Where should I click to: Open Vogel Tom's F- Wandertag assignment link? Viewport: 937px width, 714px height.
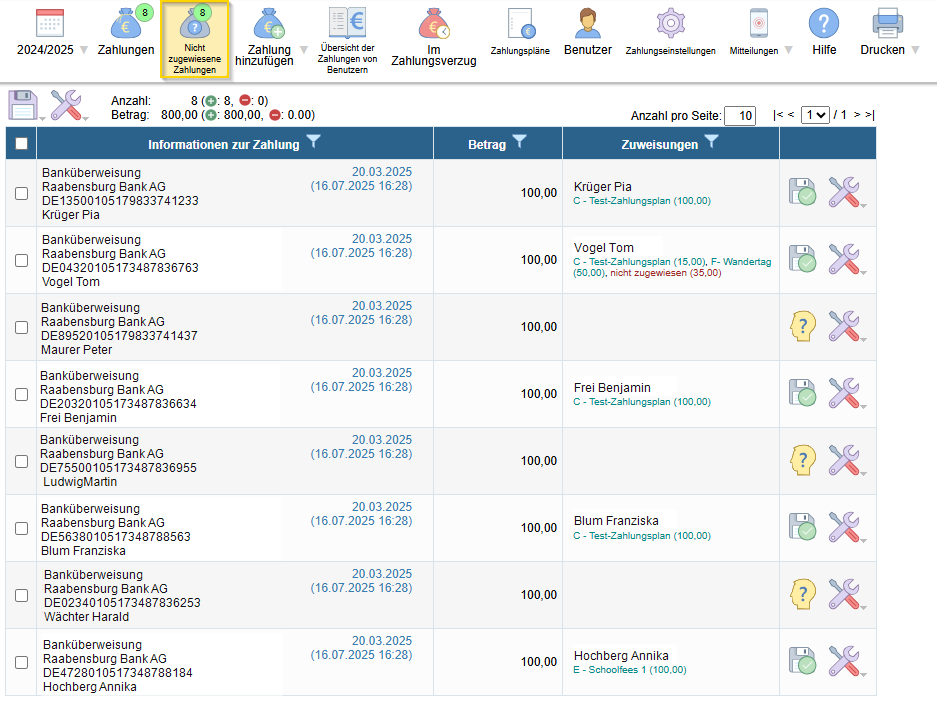tap(741, 262)
